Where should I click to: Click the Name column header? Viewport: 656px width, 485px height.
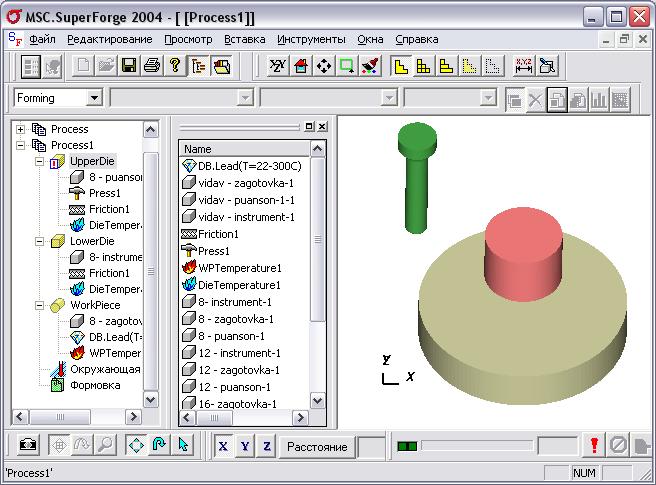[x=245, y=149]
